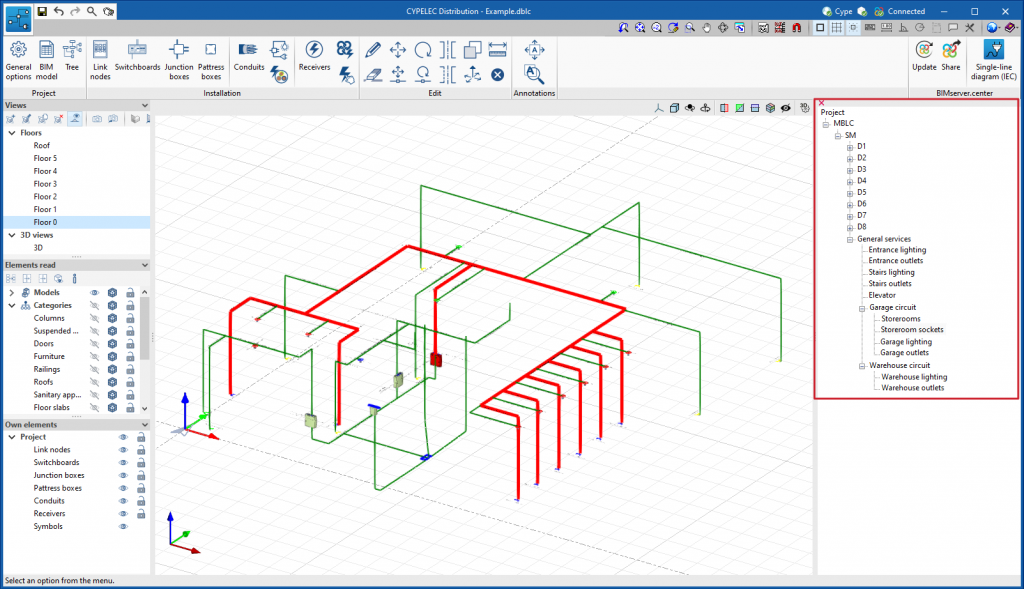
Task: Choose the Junction boxes tool
Action: [x=178, y=58]
